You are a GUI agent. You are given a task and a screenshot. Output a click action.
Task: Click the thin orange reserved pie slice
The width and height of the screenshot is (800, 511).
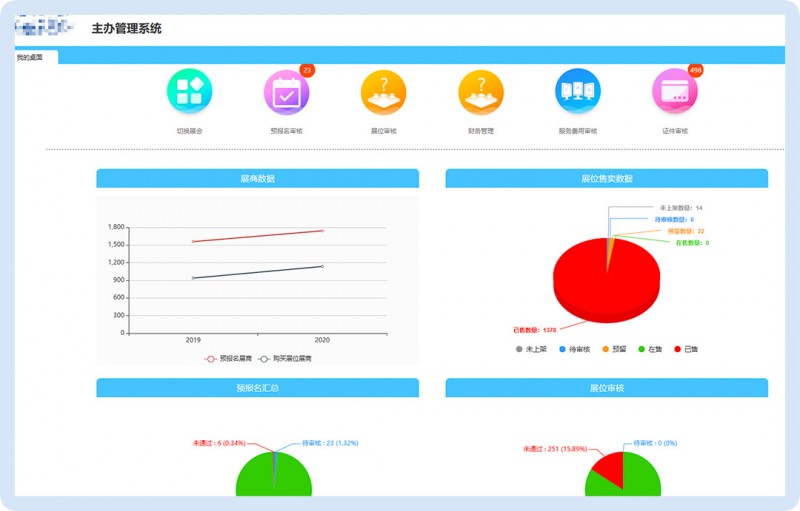coord(610,250)
